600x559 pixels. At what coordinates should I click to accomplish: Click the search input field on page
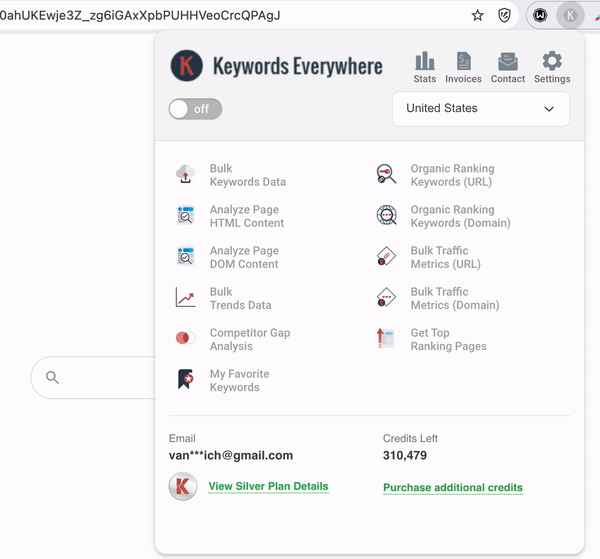pyautogui.click(x=93, y=378)
